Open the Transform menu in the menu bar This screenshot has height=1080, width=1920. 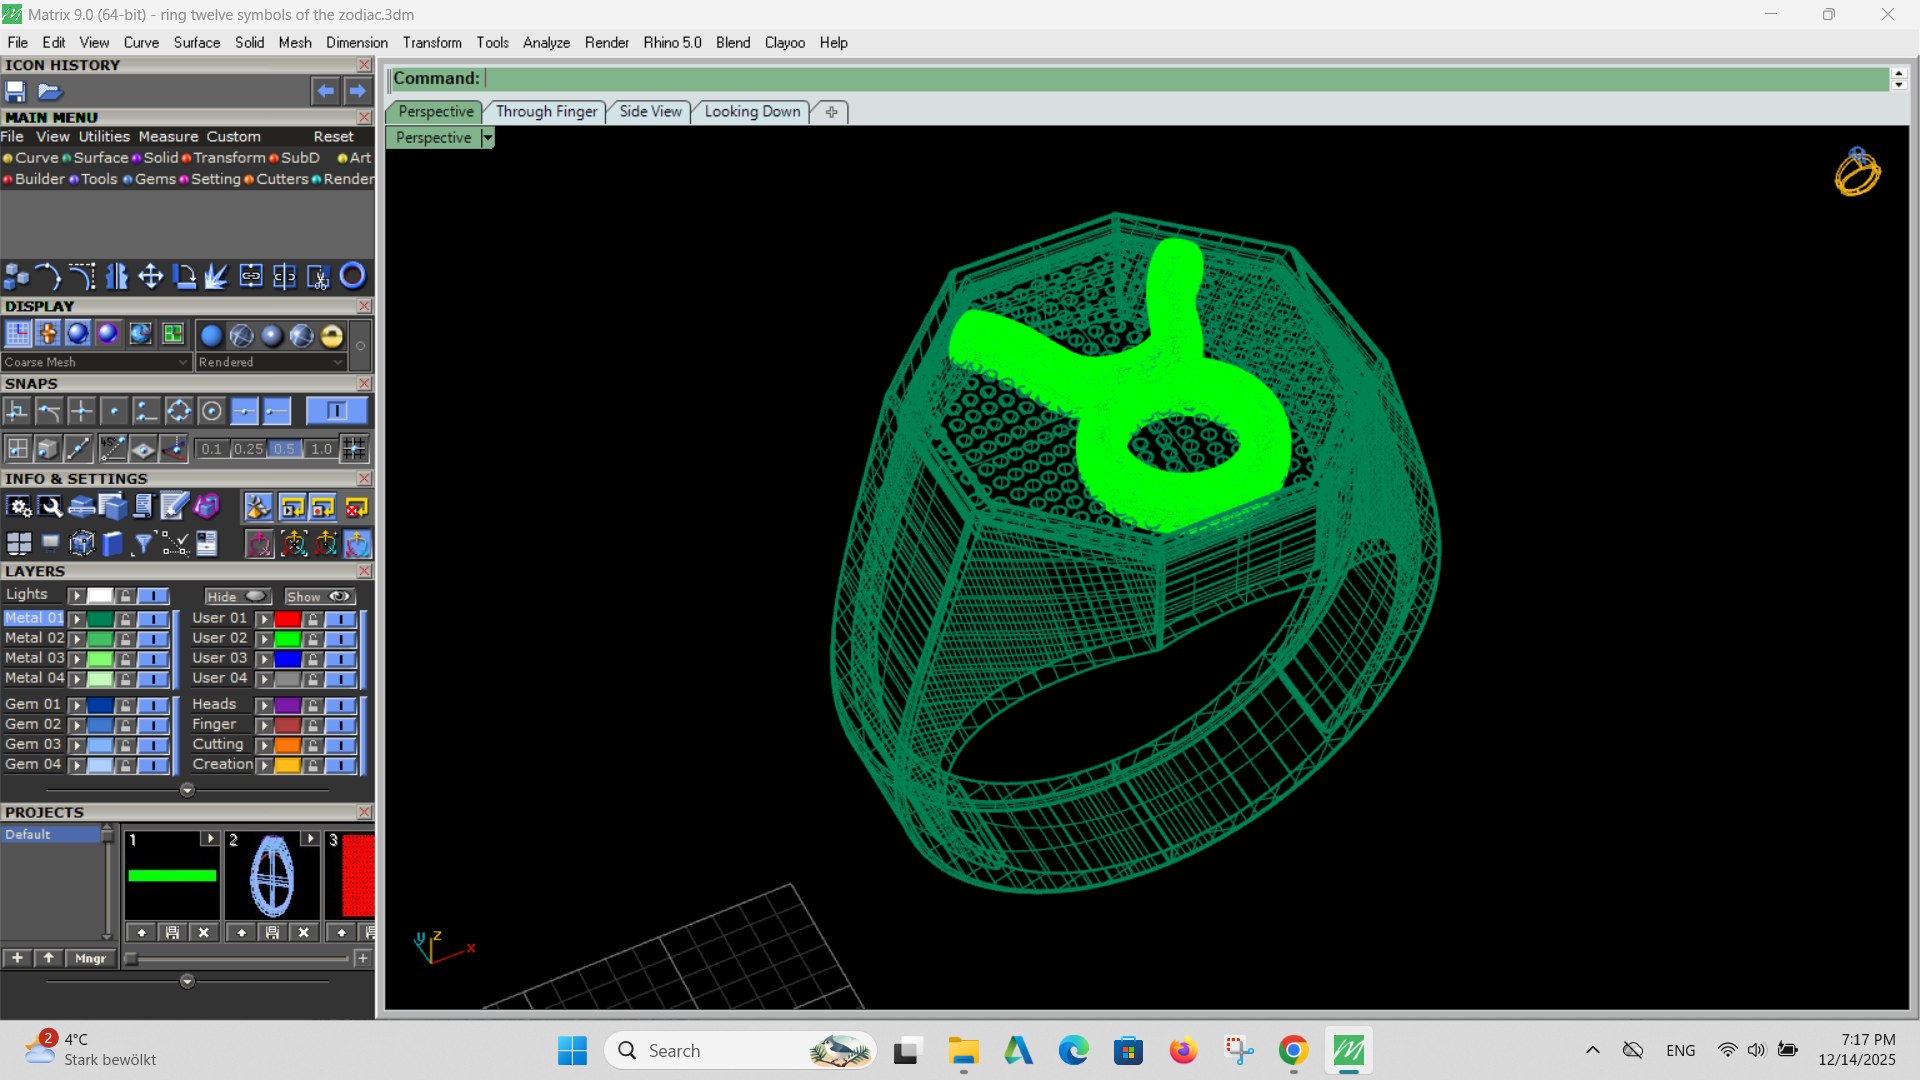point(432,43)
